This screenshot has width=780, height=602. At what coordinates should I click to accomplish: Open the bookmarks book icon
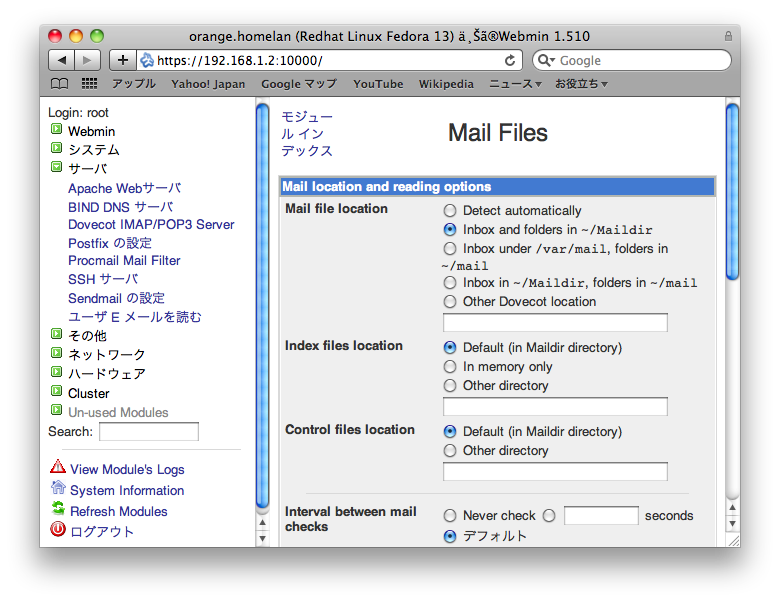60,84
